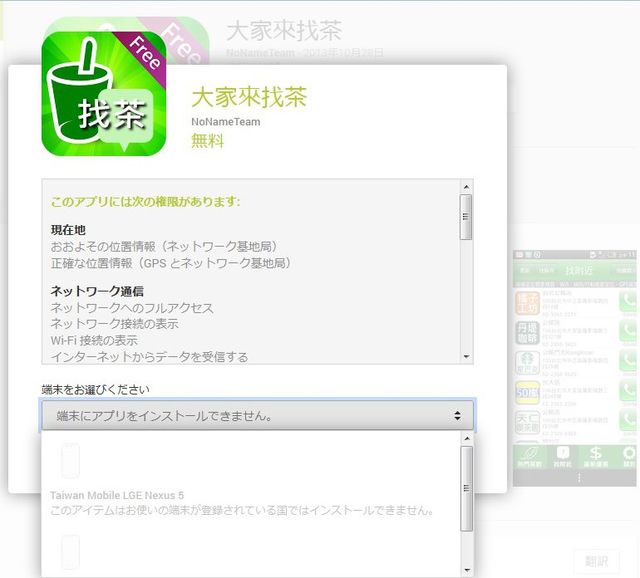Click the 50嵐 shop logo in screenshot
The image size is (640, 578).
(527, 391)
